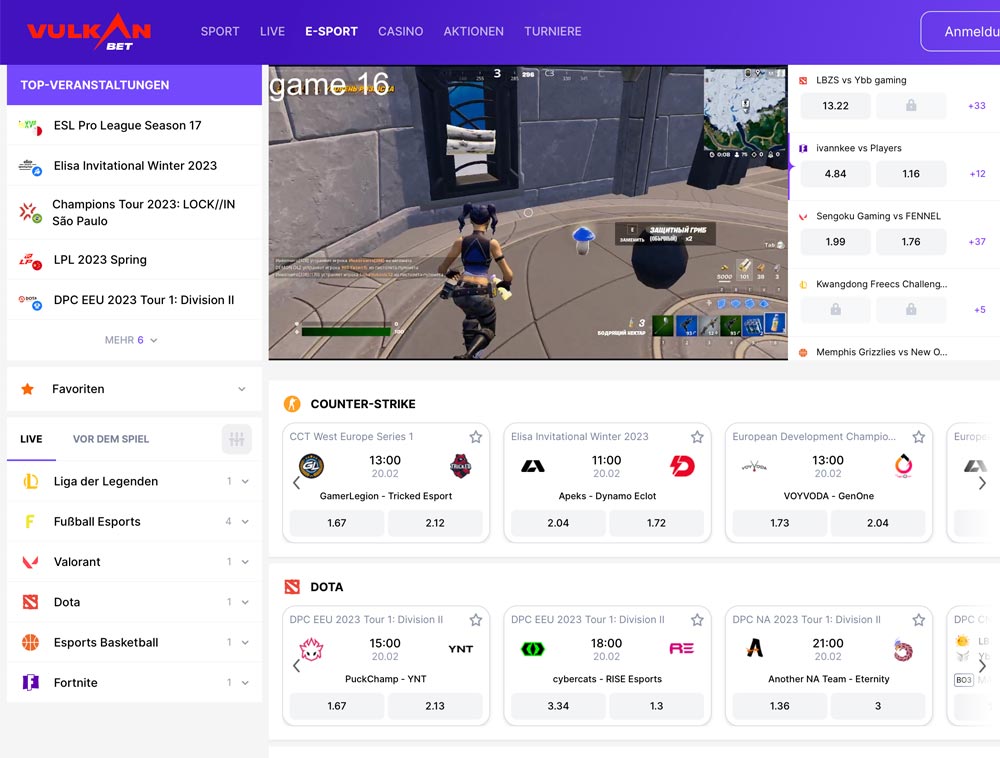1000x758 pixels.
Task: Click the Esports Basketball icon
Action: [31, 642]
